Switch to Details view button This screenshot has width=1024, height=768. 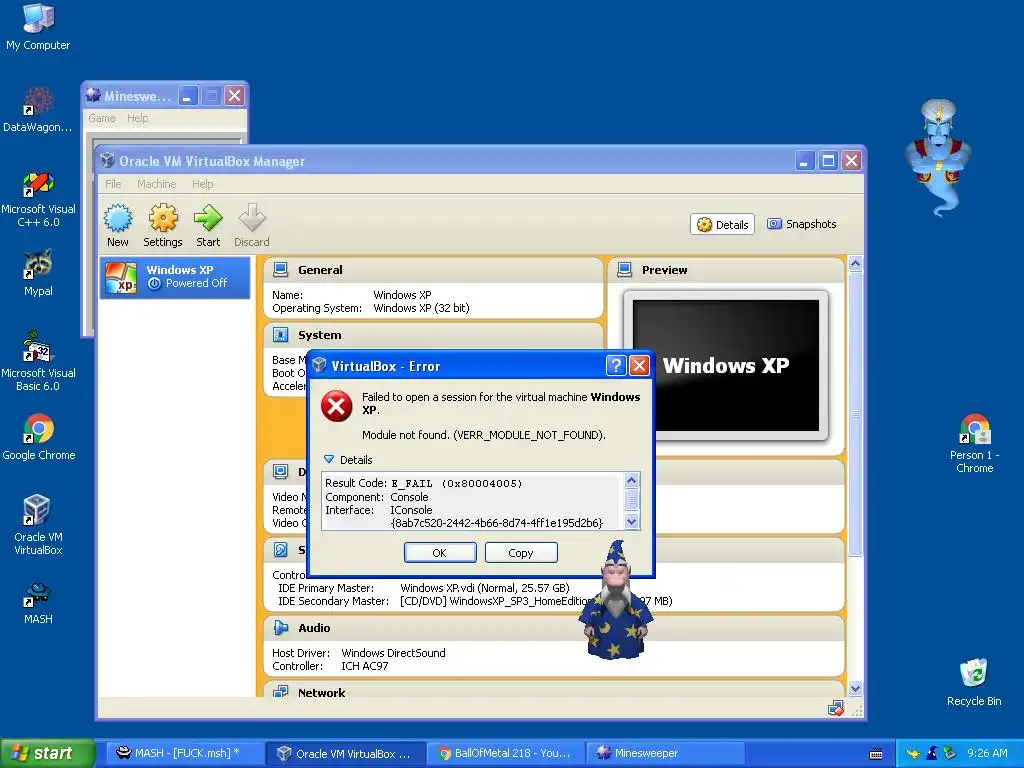[x=722, y=225]
